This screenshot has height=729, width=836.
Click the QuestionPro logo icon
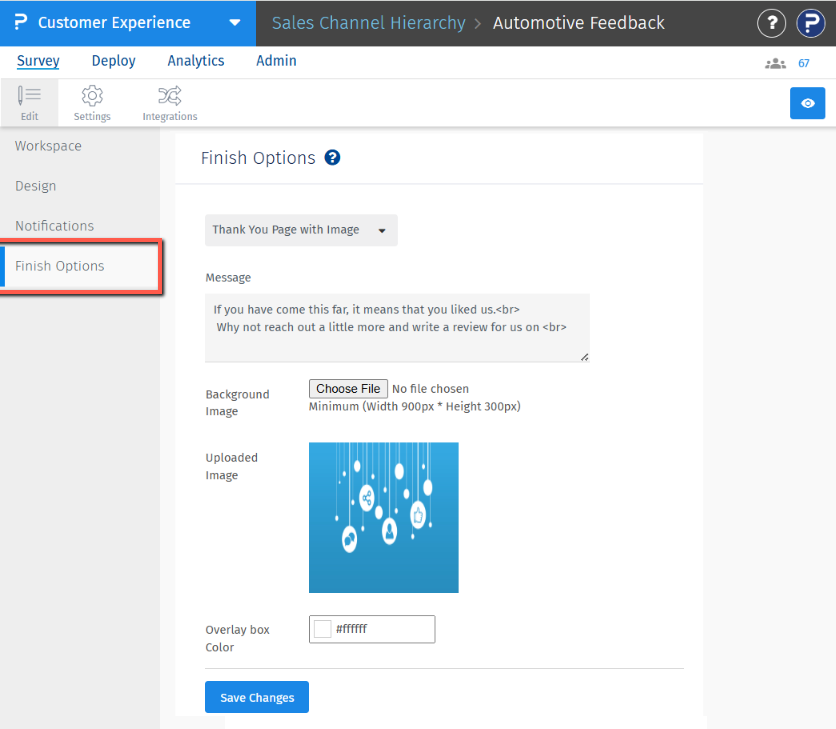point(20,22)
